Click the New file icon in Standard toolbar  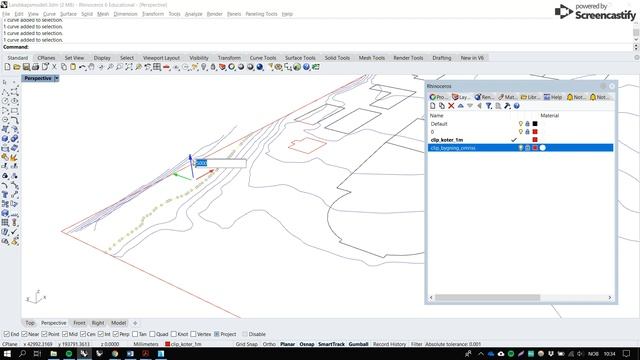point(7,67)
